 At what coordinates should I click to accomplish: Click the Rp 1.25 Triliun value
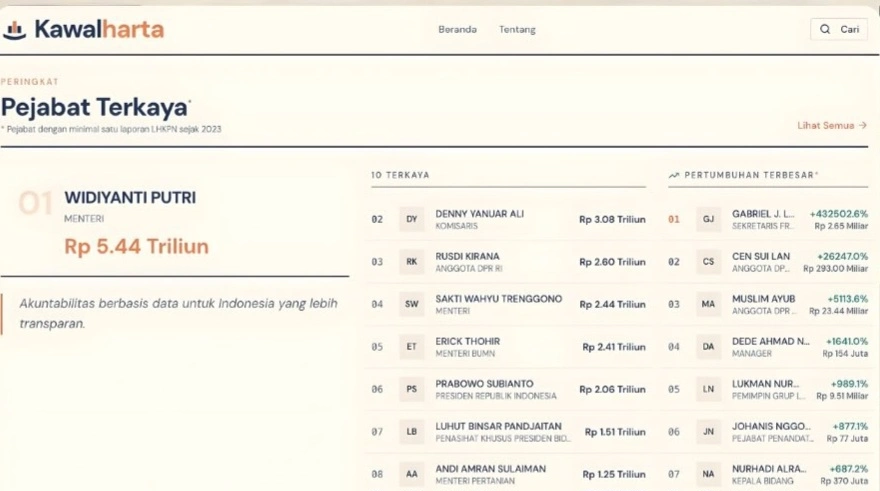[x=614, y=474]
